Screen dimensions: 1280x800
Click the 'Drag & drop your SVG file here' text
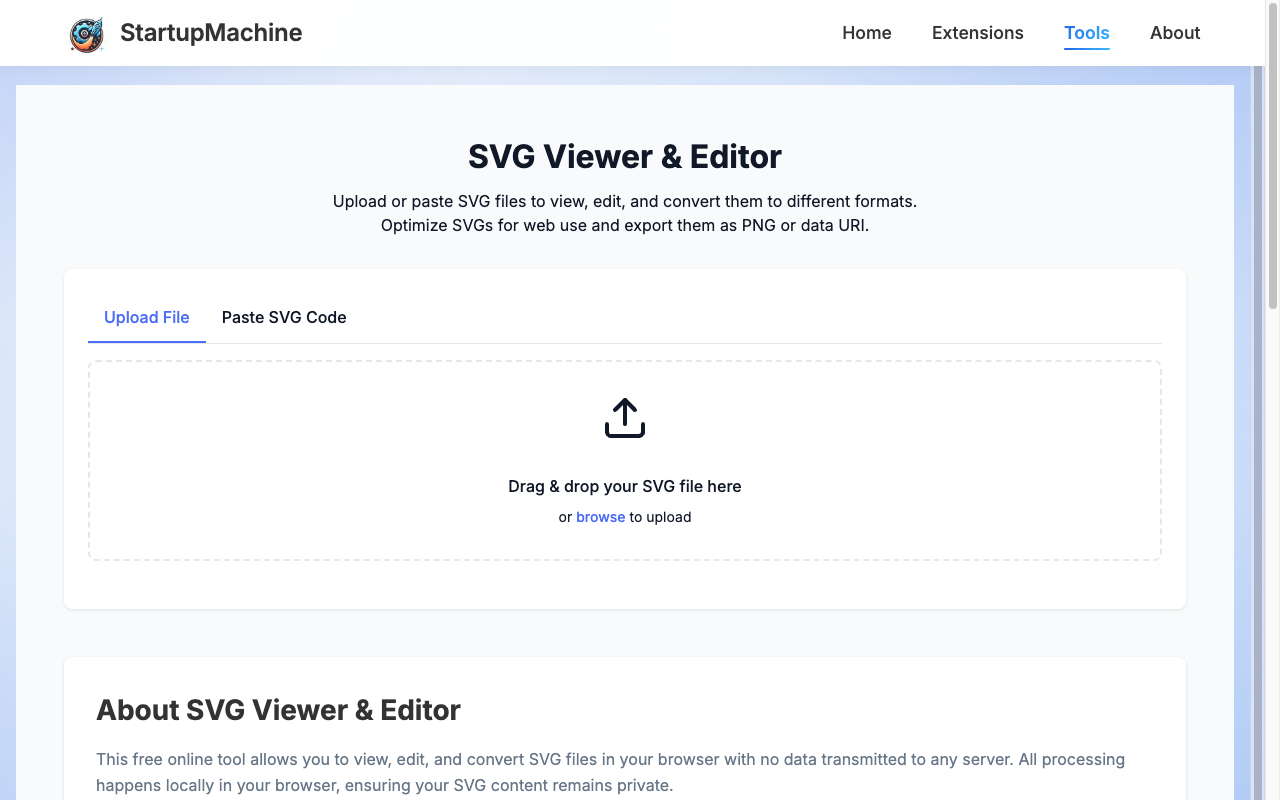point(625,486)
